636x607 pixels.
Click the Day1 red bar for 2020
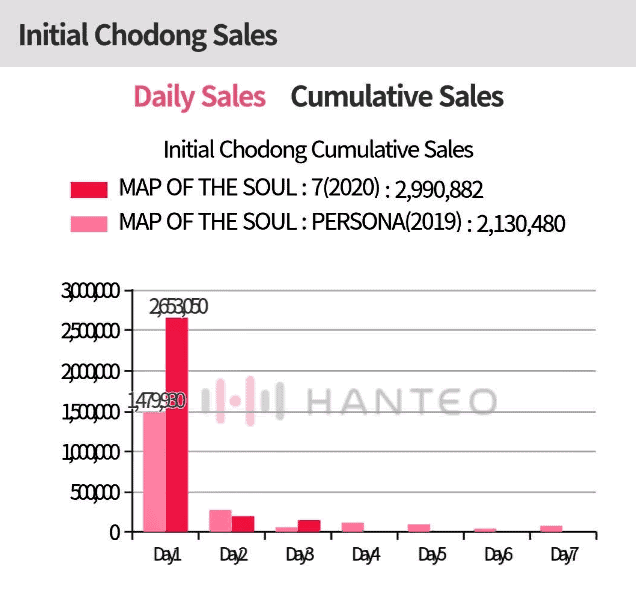177,425
